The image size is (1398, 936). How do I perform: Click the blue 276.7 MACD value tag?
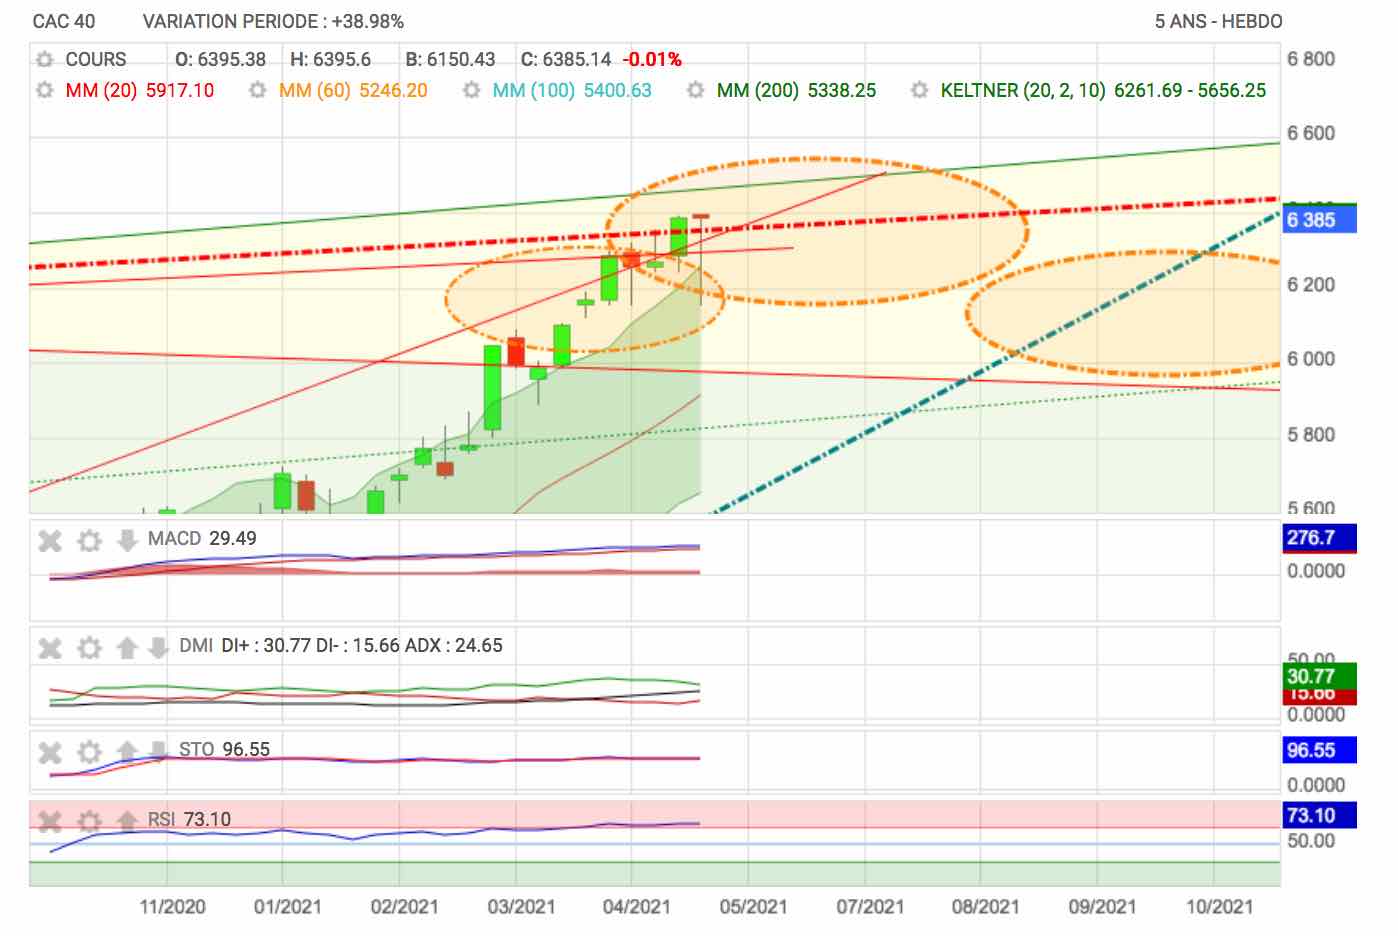click(1319, 538)
